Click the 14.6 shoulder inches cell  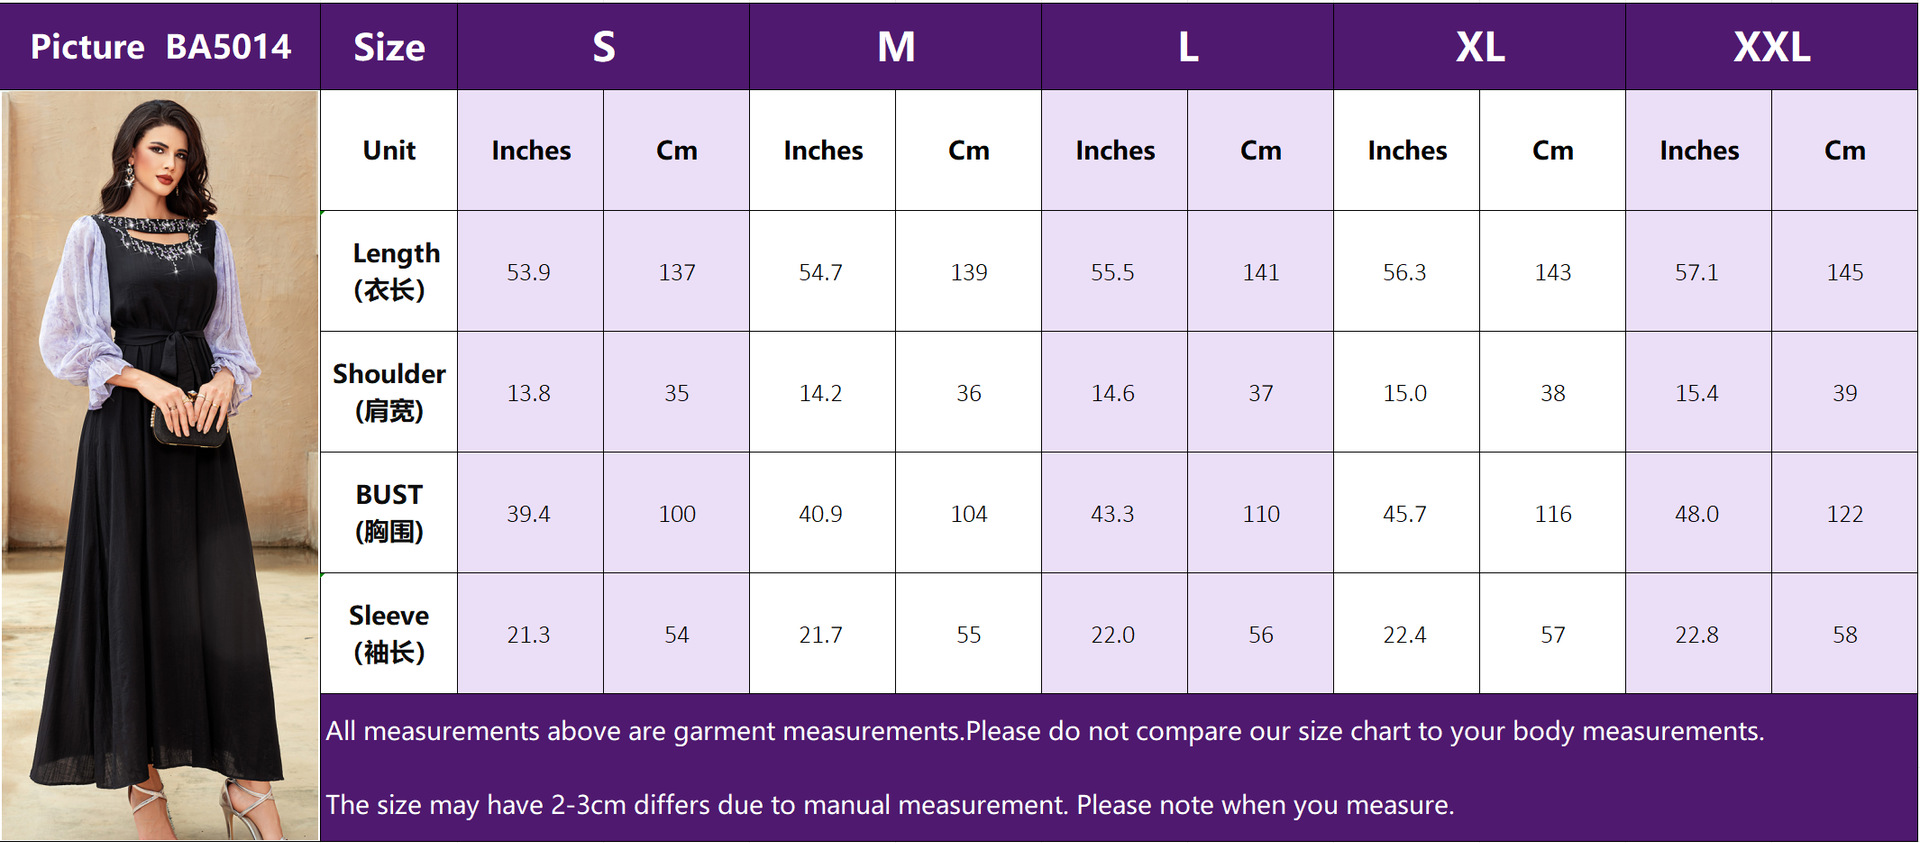[1113, 393]
